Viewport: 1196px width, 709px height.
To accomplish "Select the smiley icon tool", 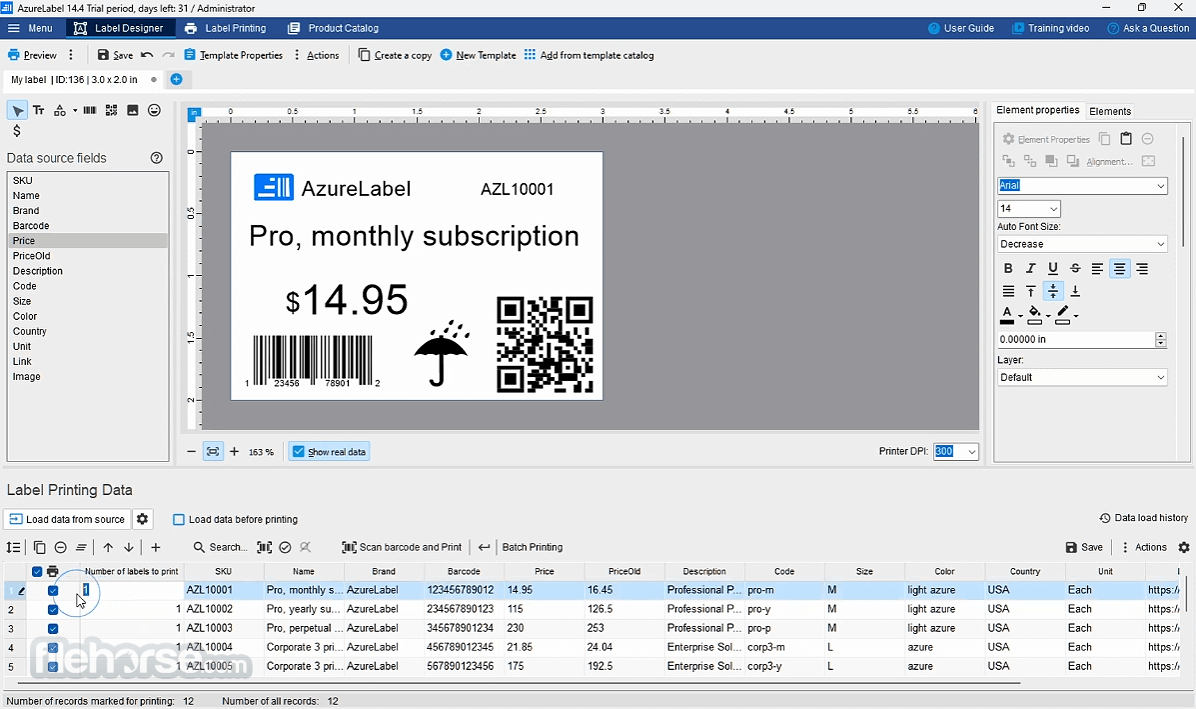I will point(154,111).
